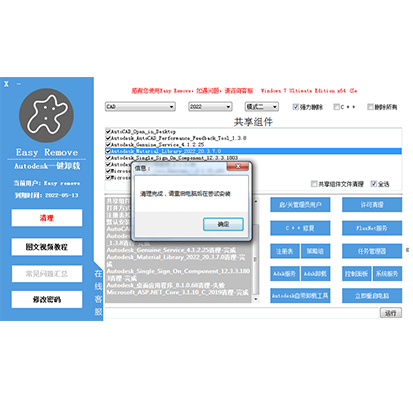Open 注册表 registry button
Screen dimensions: 413x398
285,251
